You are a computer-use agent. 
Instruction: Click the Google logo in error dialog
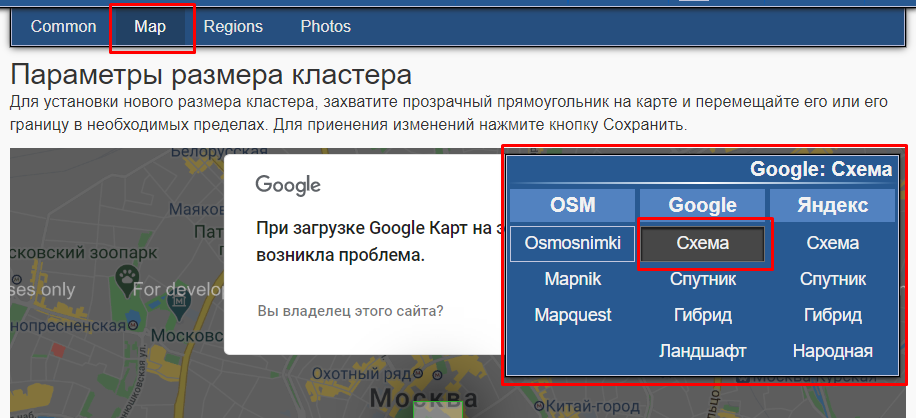point(288,185)
